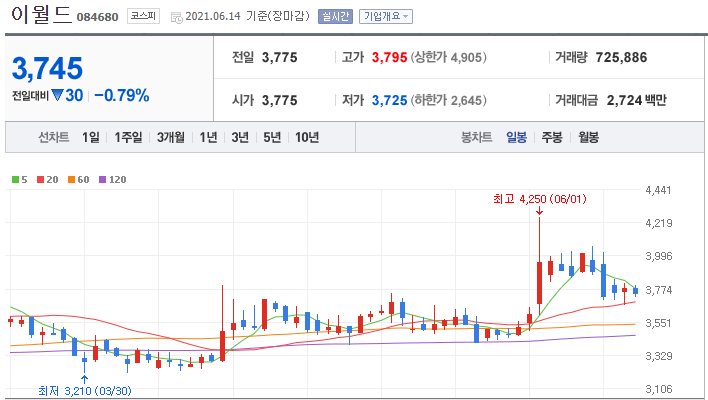Click the orange 60-day moving average swatch

point(71,180)
